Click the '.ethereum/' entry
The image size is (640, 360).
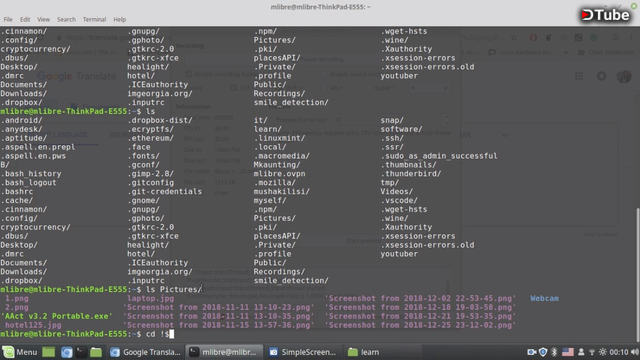150,138
